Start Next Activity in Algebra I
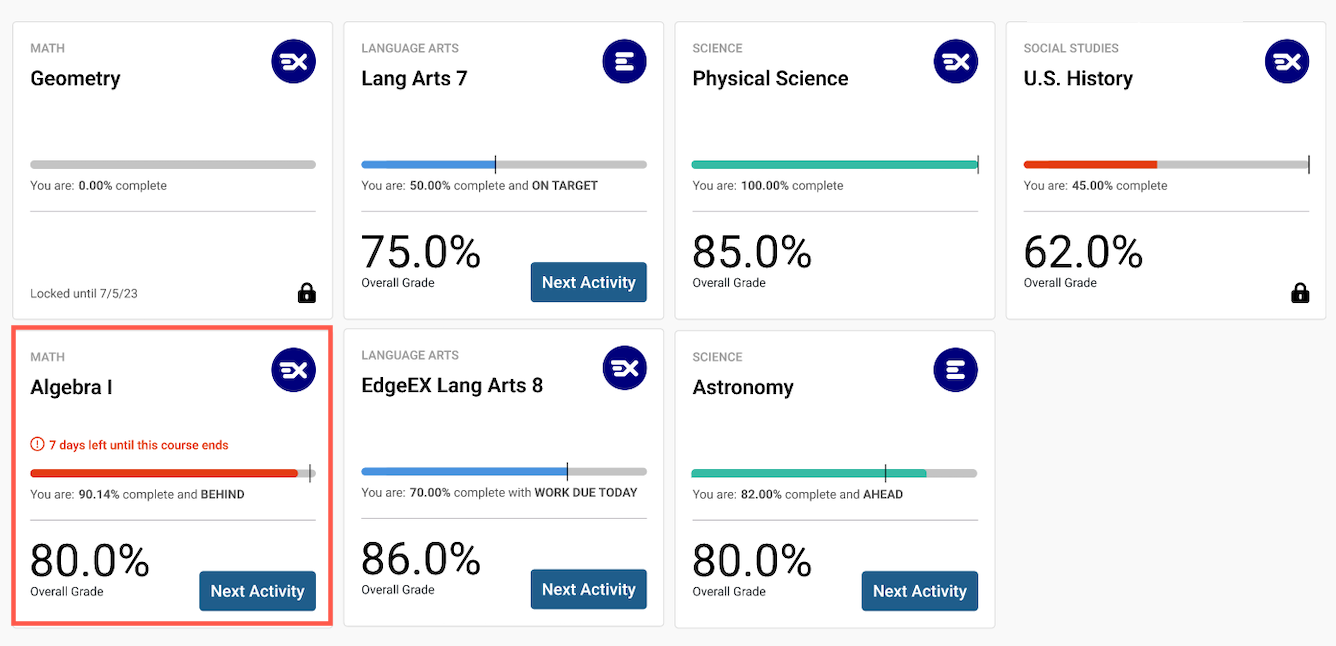 tap(257, 591)
